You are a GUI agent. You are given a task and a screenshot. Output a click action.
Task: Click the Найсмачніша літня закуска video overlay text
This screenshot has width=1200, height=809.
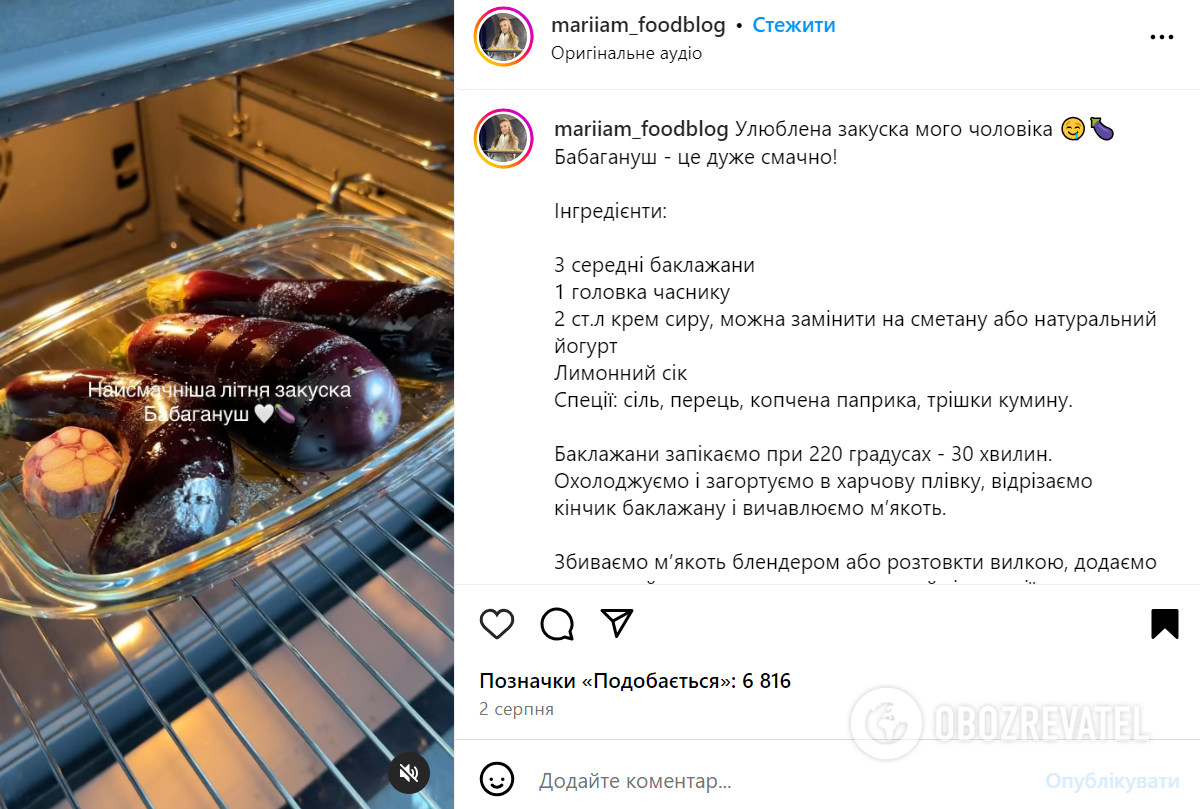click(219, 401)
